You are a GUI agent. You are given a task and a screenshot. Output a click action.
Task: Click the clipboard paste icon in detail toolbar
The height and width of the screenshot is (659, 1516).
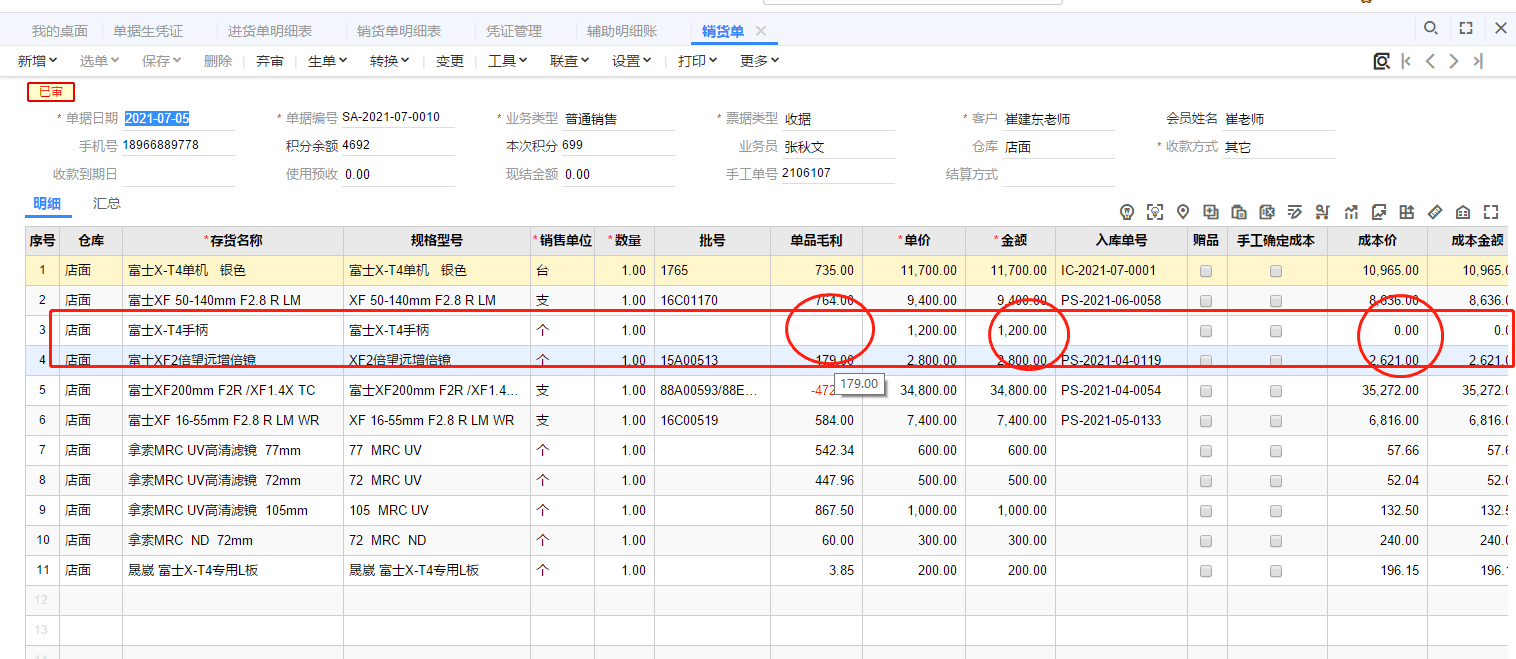[x=1239, y=212]
